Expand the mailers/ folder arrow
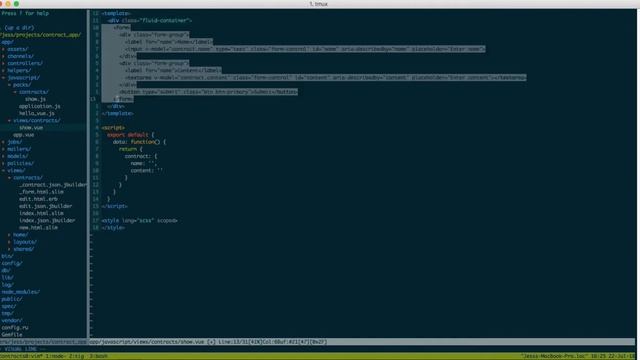This screenshot has width=640, height=360. (x=3, y=149)
